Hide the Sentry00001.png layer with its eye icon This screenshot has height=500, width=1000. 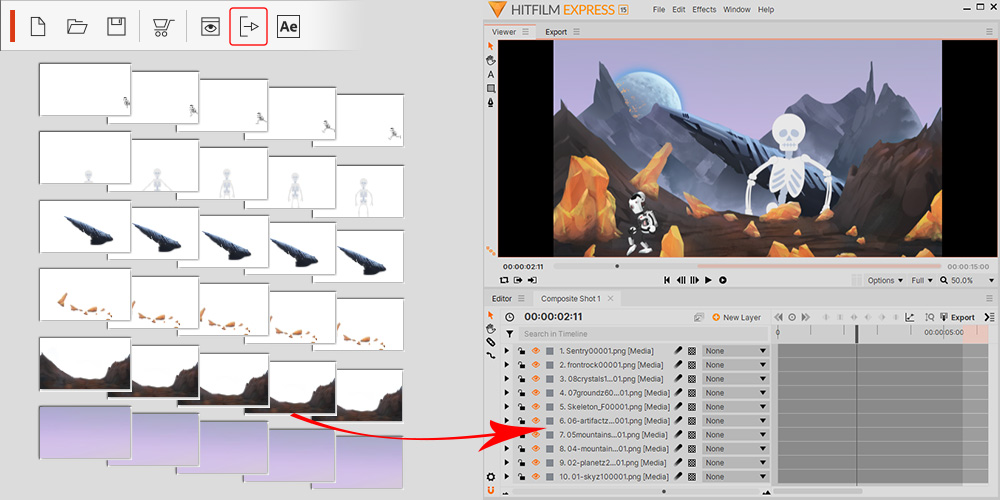[535, 351]
